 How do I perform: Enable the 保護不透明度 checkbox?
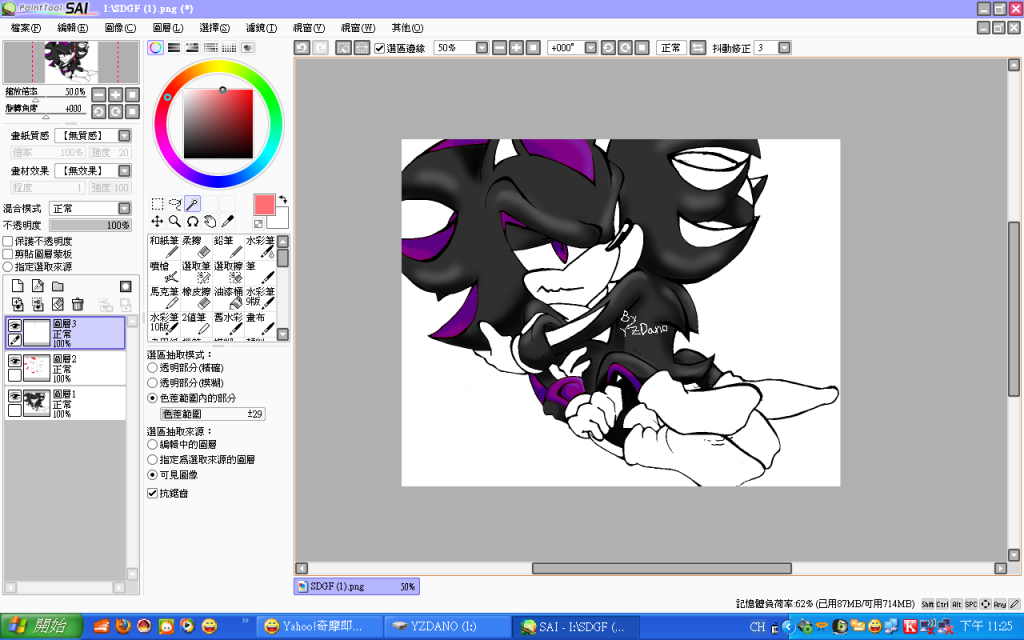pyautogui.click(x=8, y=241)
